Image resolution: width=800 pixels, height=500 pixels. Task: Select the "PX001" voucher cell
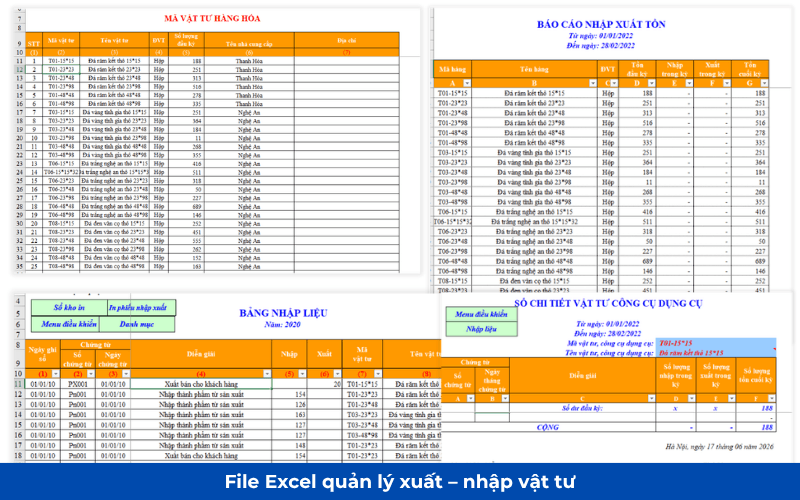point(78,384)
